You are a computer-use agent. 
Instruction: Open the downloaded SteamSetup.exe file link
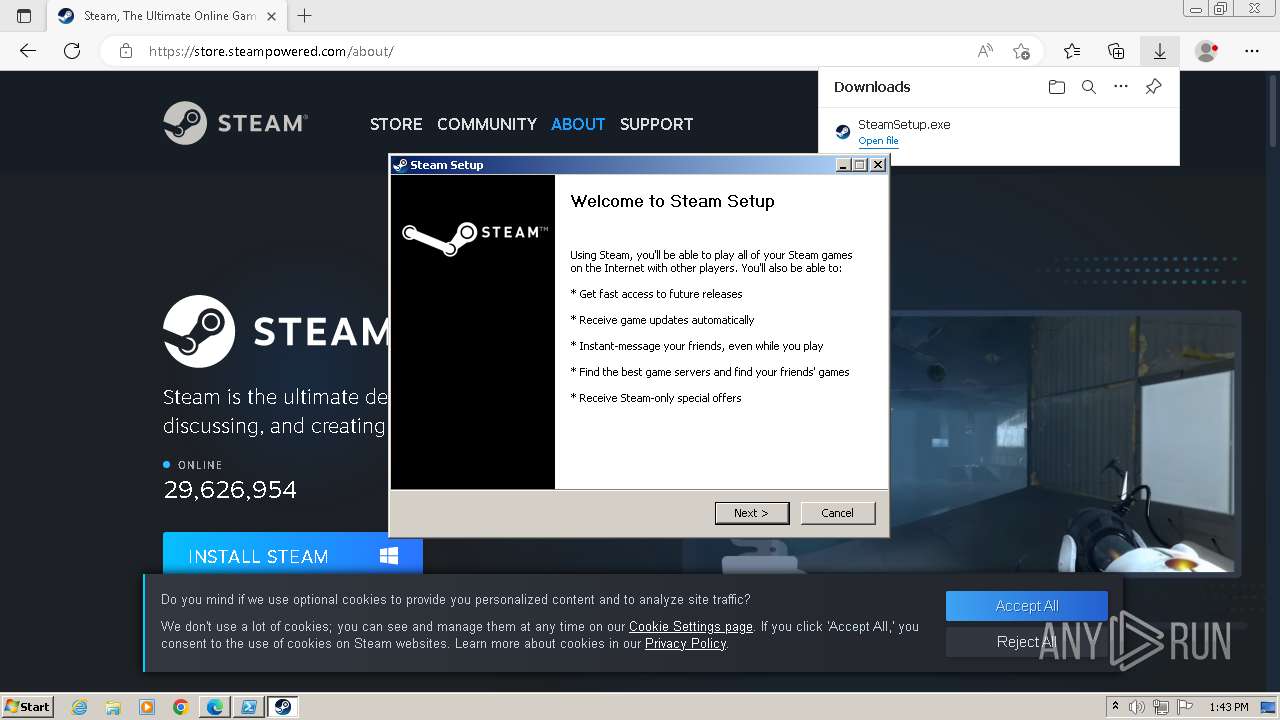pyautogui.click(x=878, y=141)
